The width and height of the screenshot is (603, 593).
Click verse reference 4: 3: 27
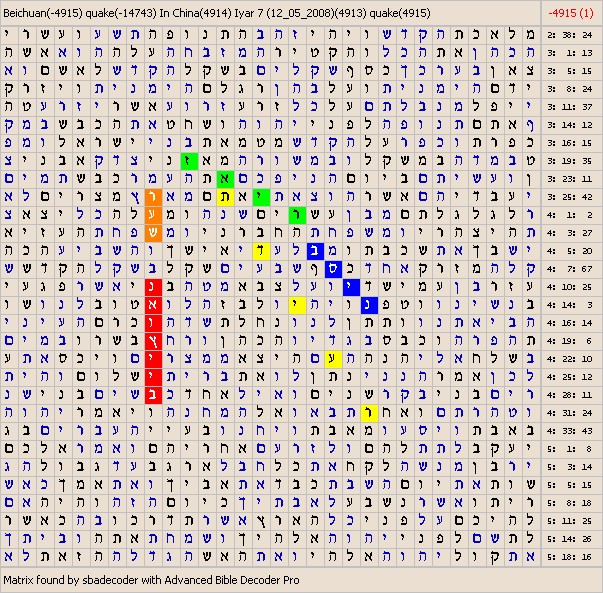(x=570, y=233)
